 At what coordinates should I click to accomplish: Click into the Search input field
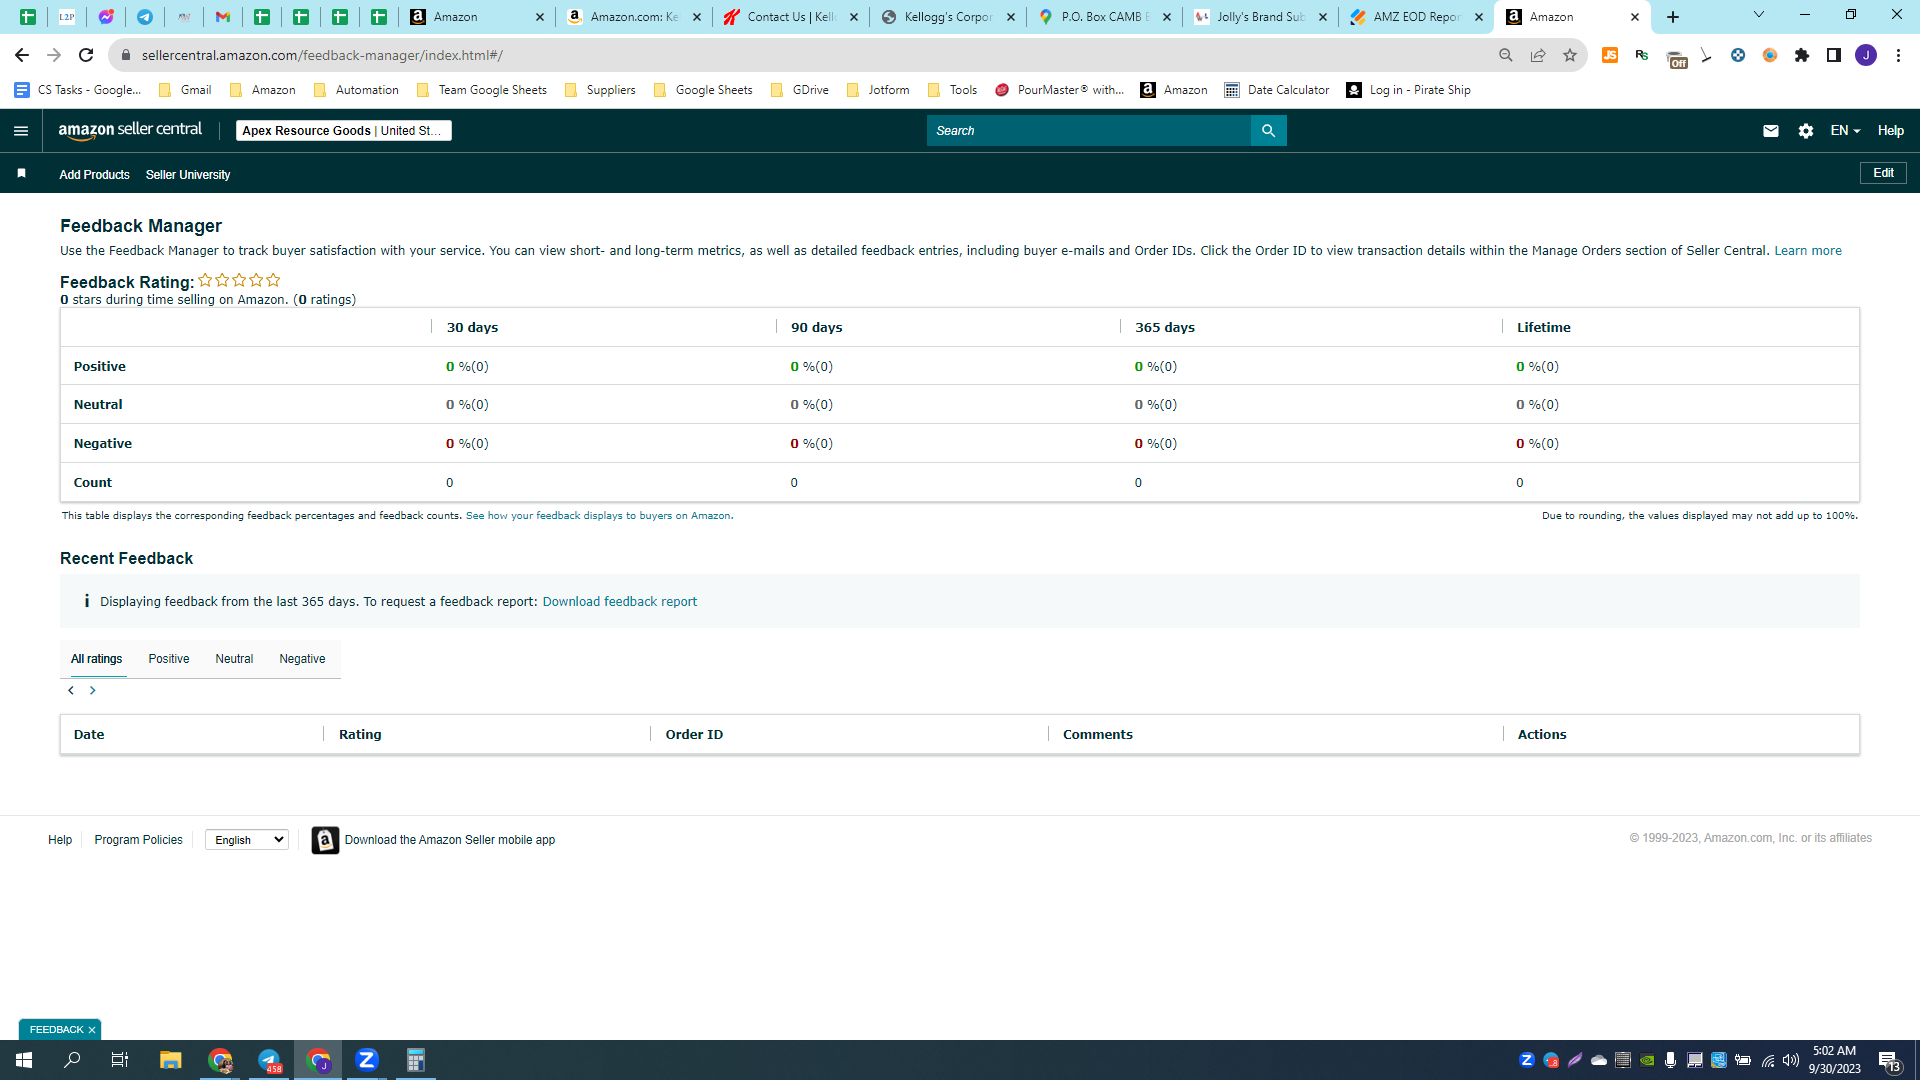click(1088, 131)
